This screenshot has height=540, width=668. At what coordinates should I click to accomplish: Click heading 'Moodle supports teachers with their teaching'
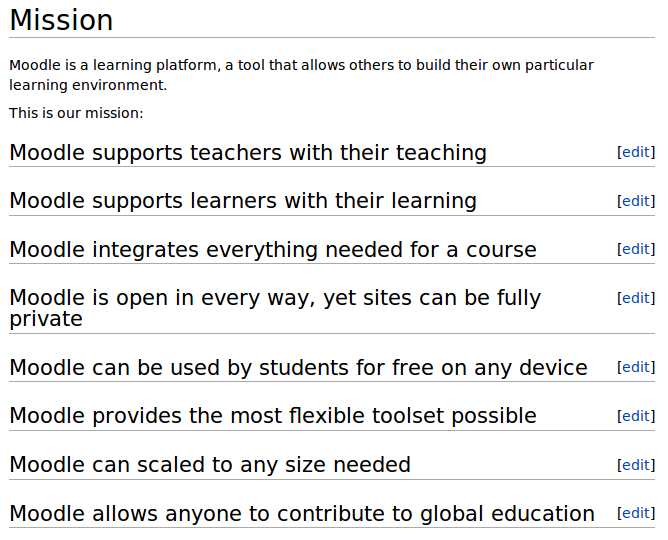(248, 152)
